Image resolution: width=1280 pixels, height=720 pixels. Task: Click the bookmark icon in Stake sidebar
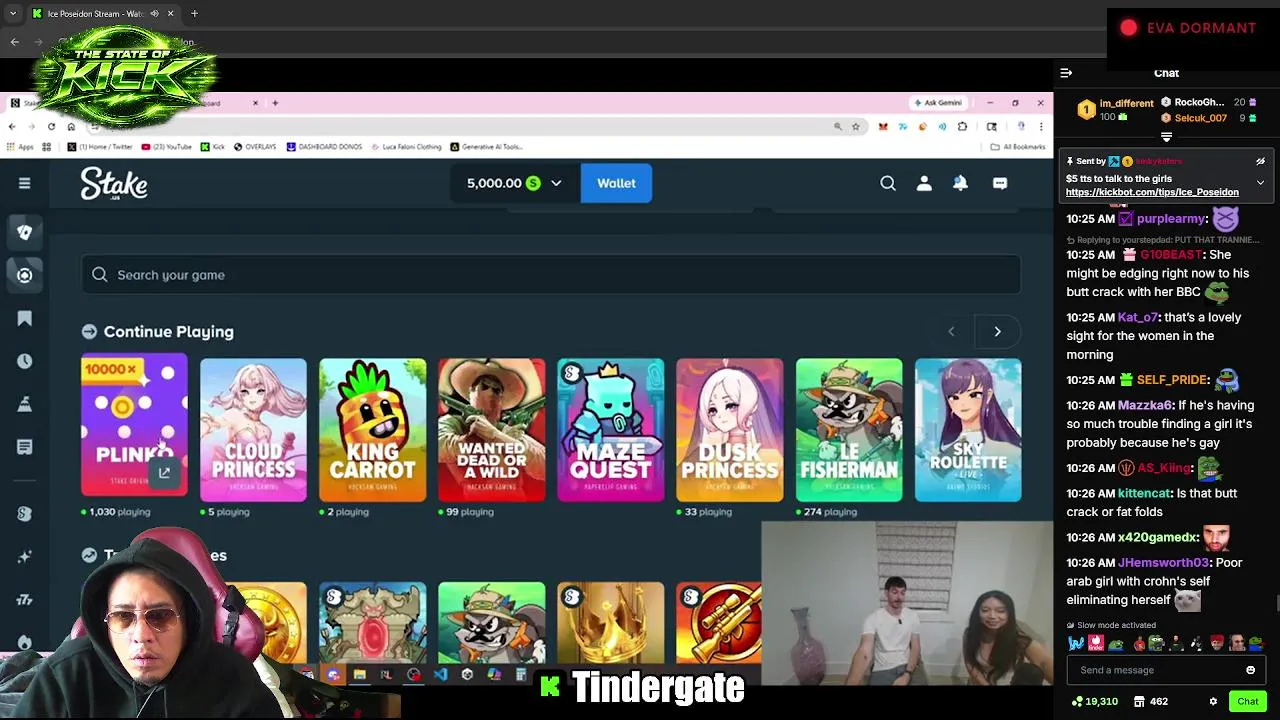tap(24, 318)
